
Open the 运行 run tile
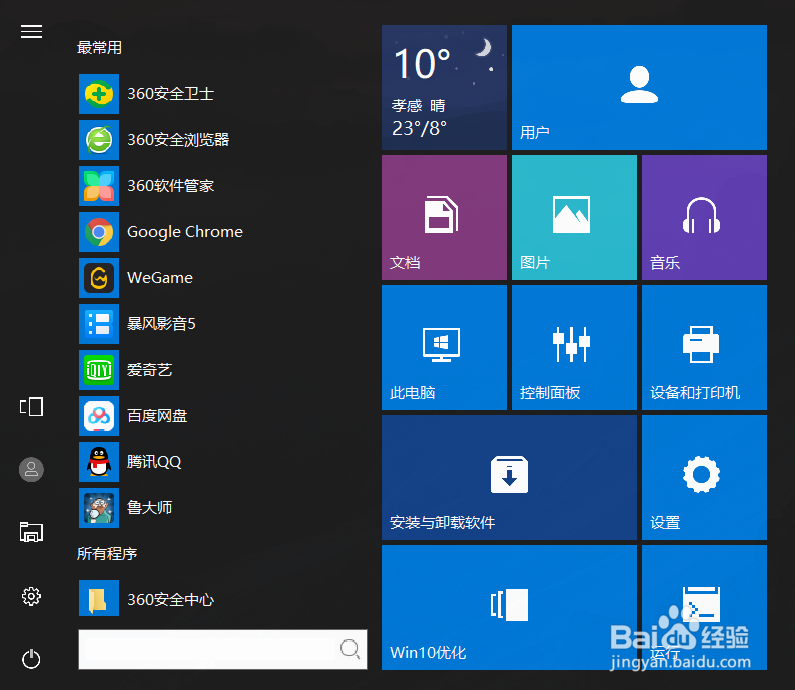[x=704, y=607]
